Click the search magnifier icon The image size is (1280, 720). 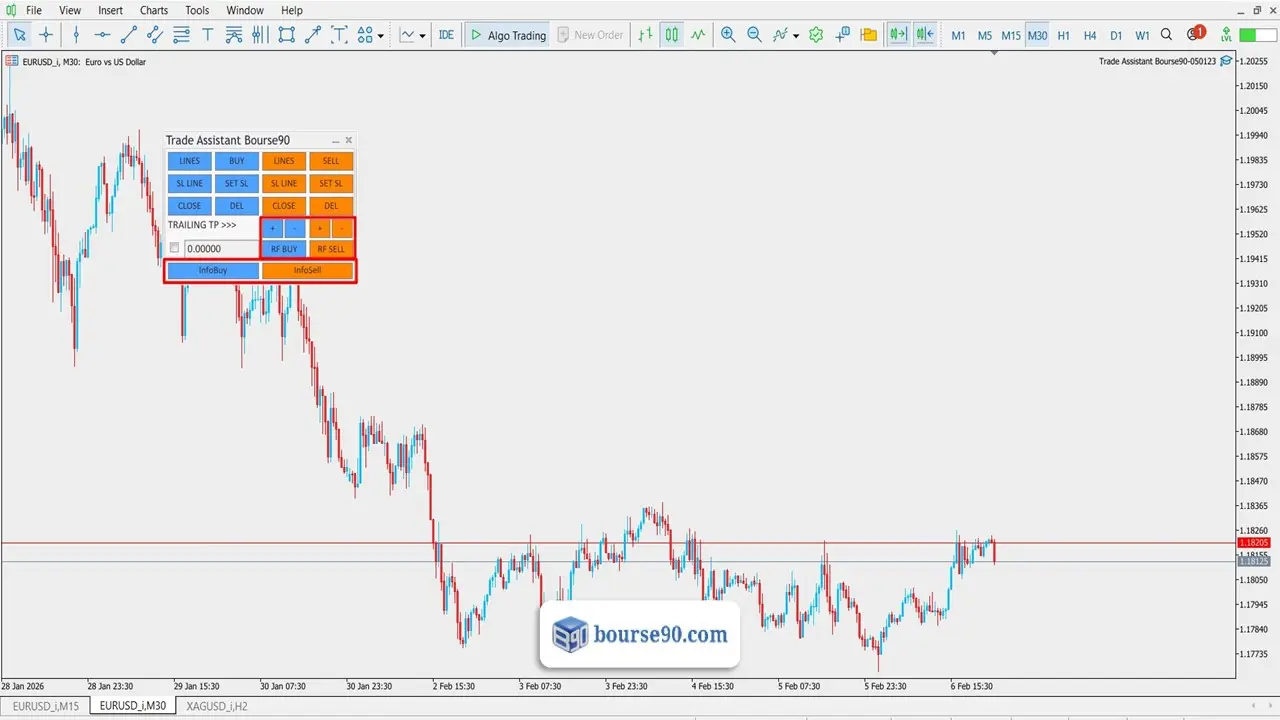1167,35
